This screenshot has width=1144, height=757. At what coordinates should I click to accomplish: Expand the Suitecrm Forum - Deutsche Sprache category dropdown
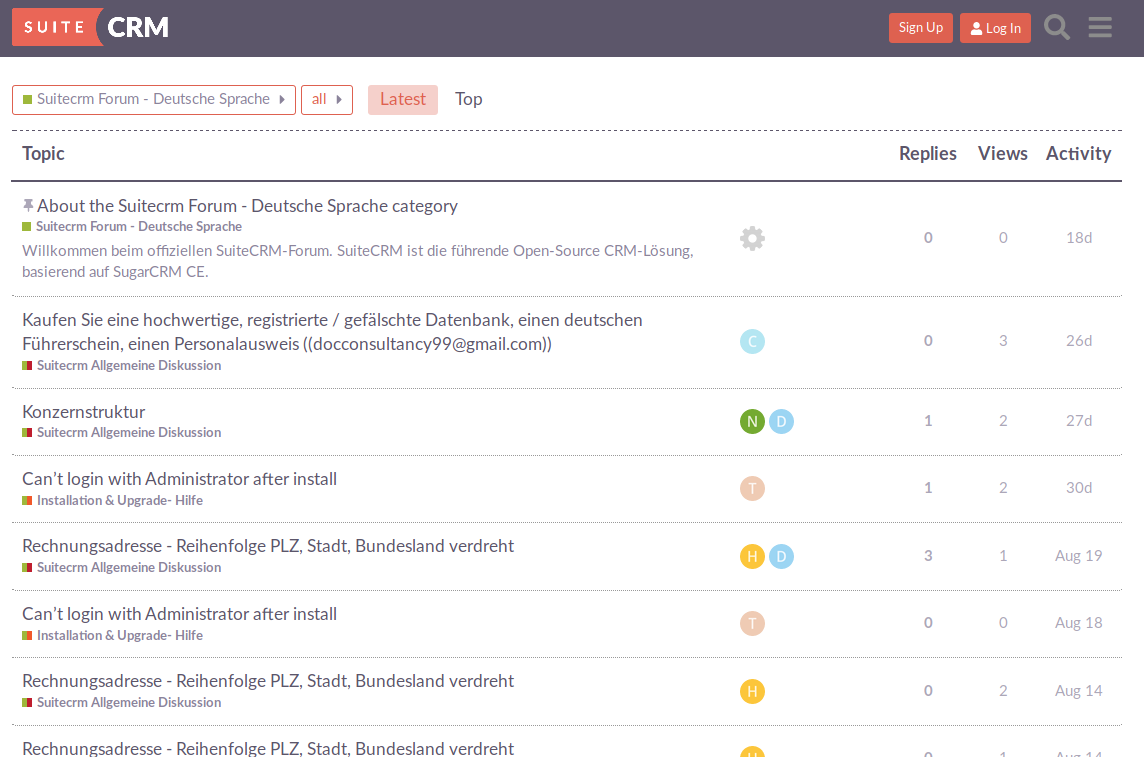click(154, 99)
